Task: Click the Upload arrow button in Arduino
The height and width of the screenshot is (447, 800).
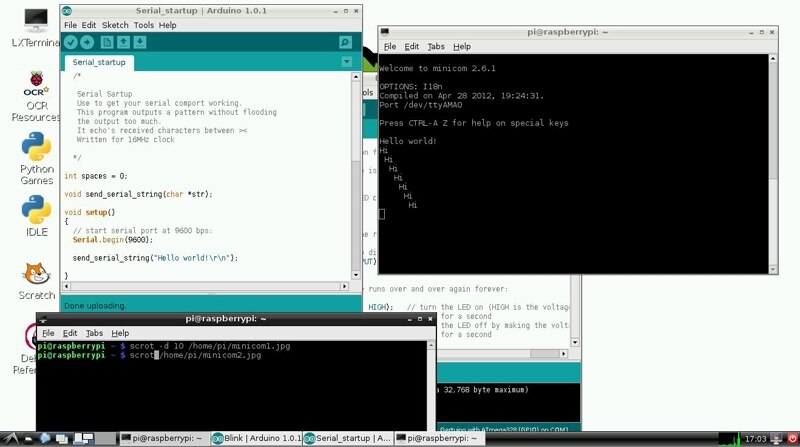Action: [x=87, y=42]
